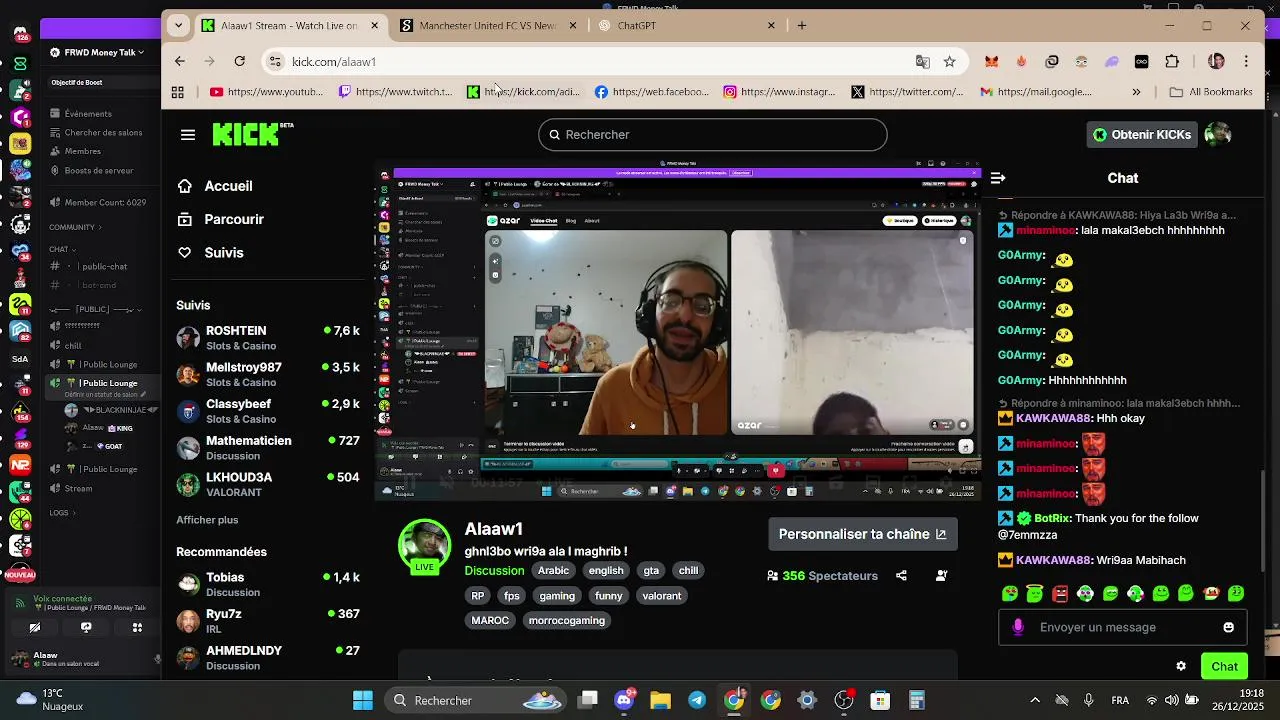Collapse the chat panel with the arrow icon
Image resolution: width=1280 pixels, height=720 pixels.
tap(997, 178)
